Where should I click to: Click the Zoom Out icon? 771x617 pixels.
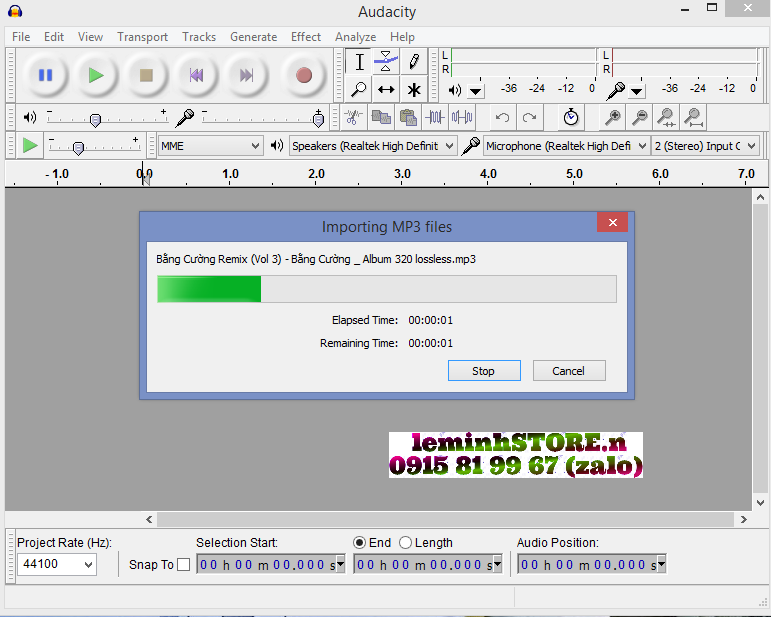coord(640,118)
